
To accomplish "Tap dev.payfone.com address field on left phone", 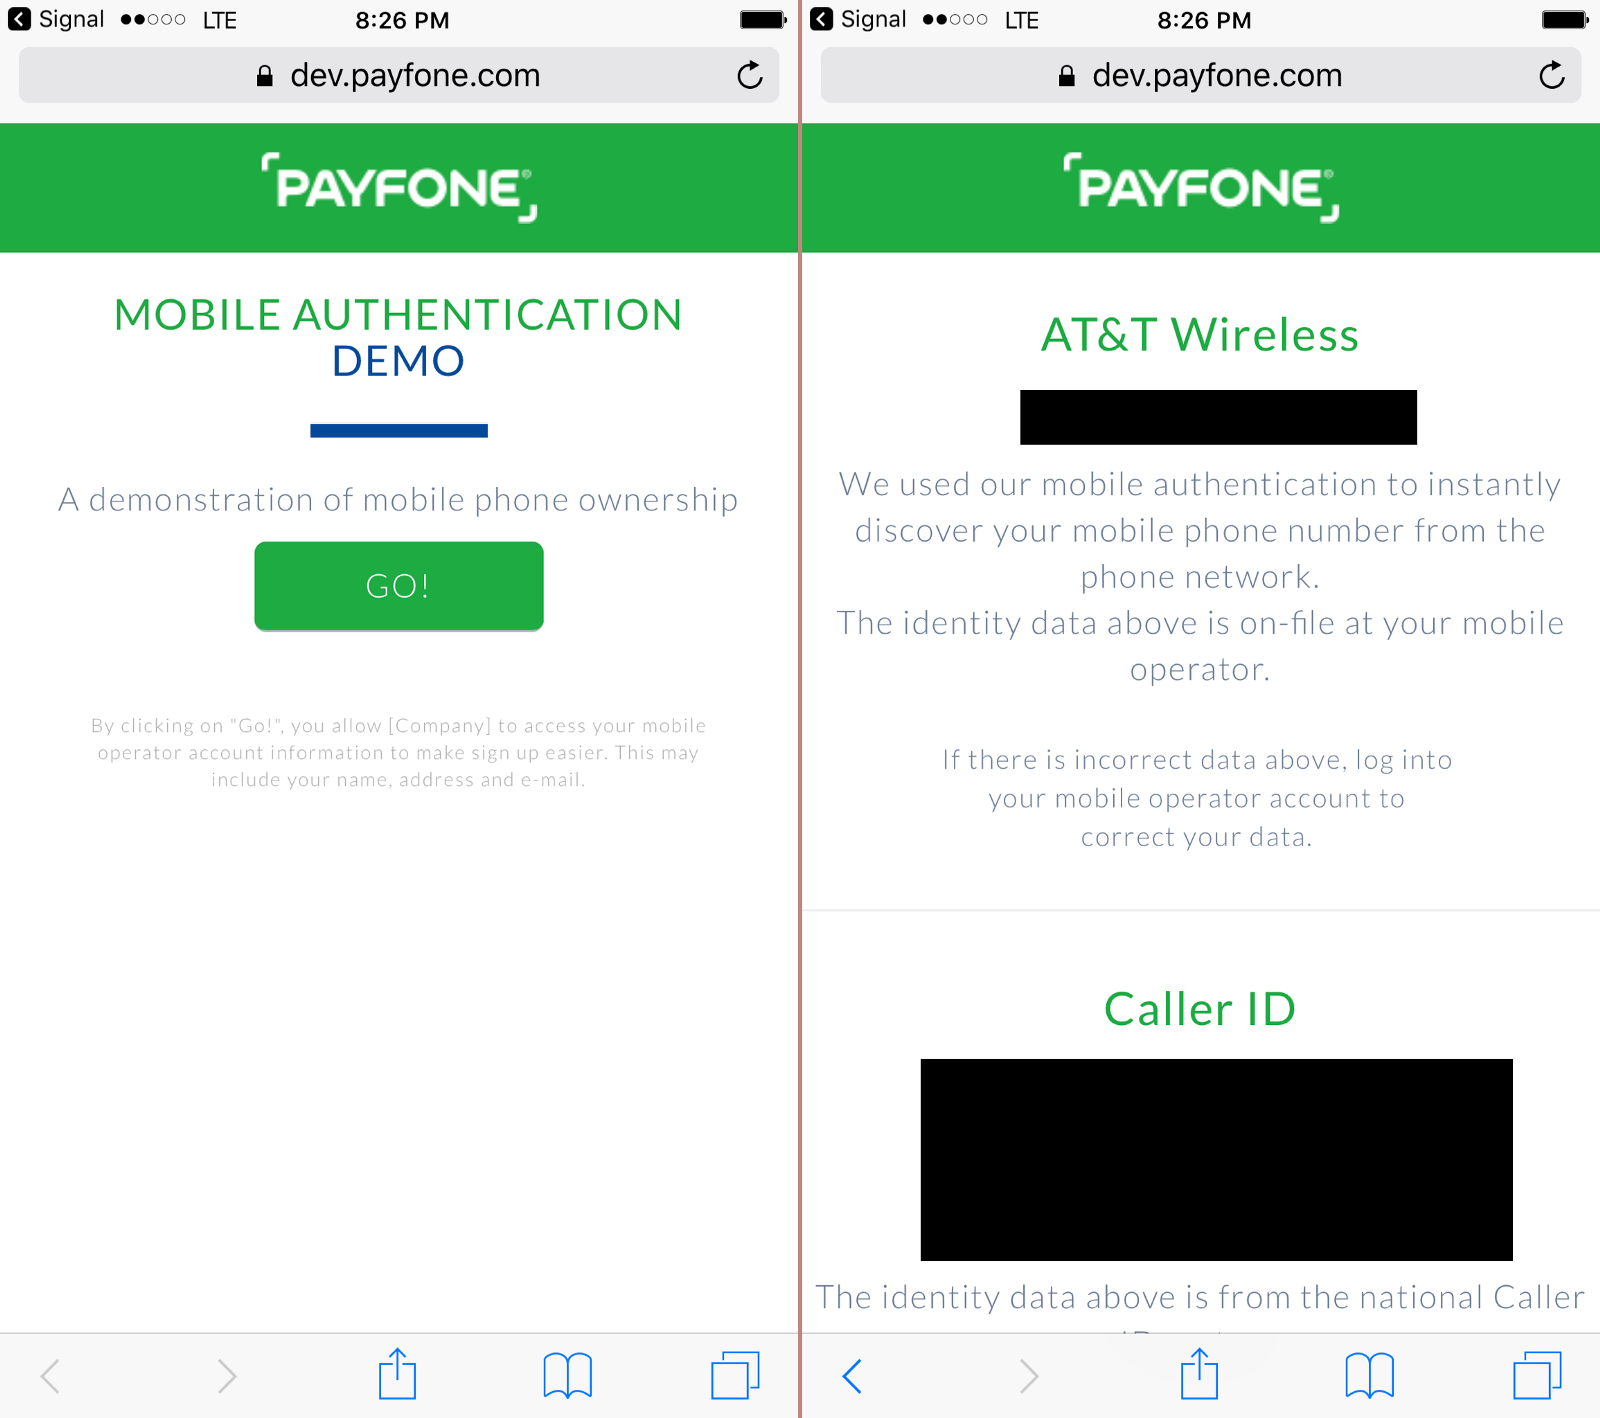I will tap(399, 75).
